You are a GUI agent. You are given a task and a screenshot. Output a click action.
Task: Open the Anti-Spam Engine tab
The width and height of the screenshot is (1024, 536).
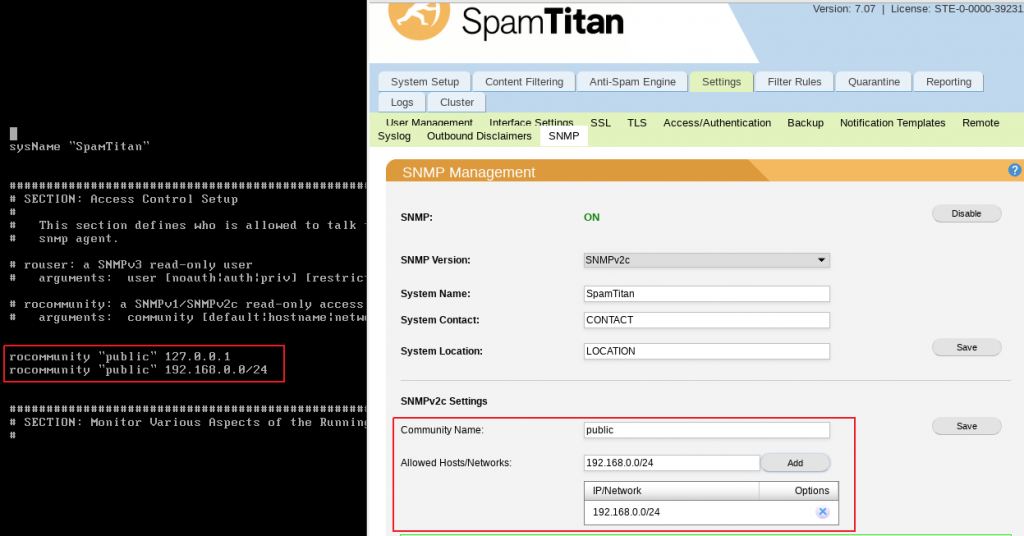pos(632,82)
